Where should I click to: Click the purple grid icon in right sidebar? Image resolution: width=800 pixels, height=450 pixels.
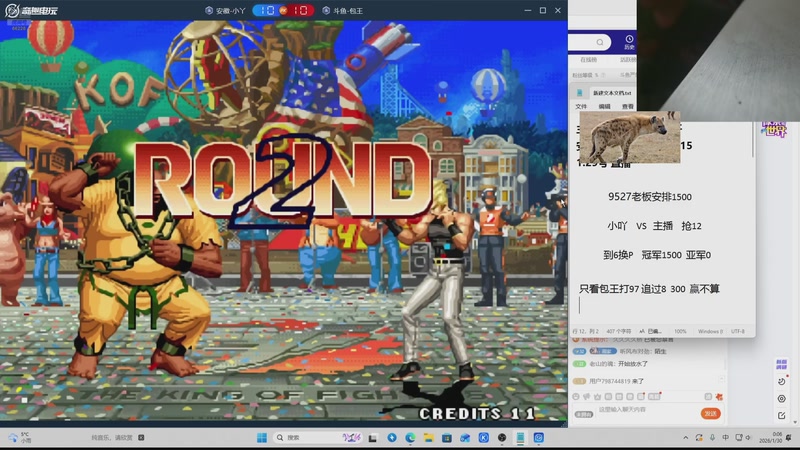point(781,364)
